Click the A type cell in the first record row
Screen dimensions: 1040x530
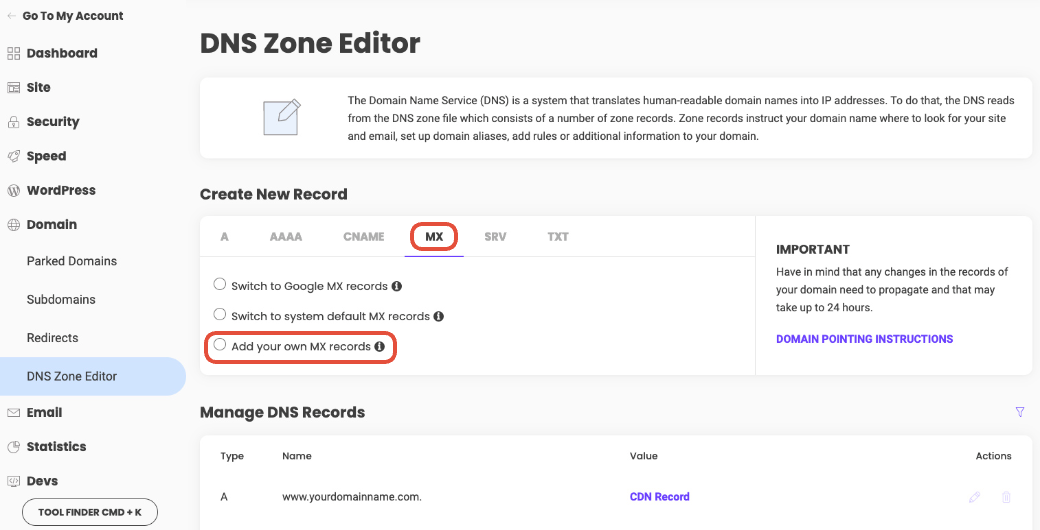[x=224, y=497]
